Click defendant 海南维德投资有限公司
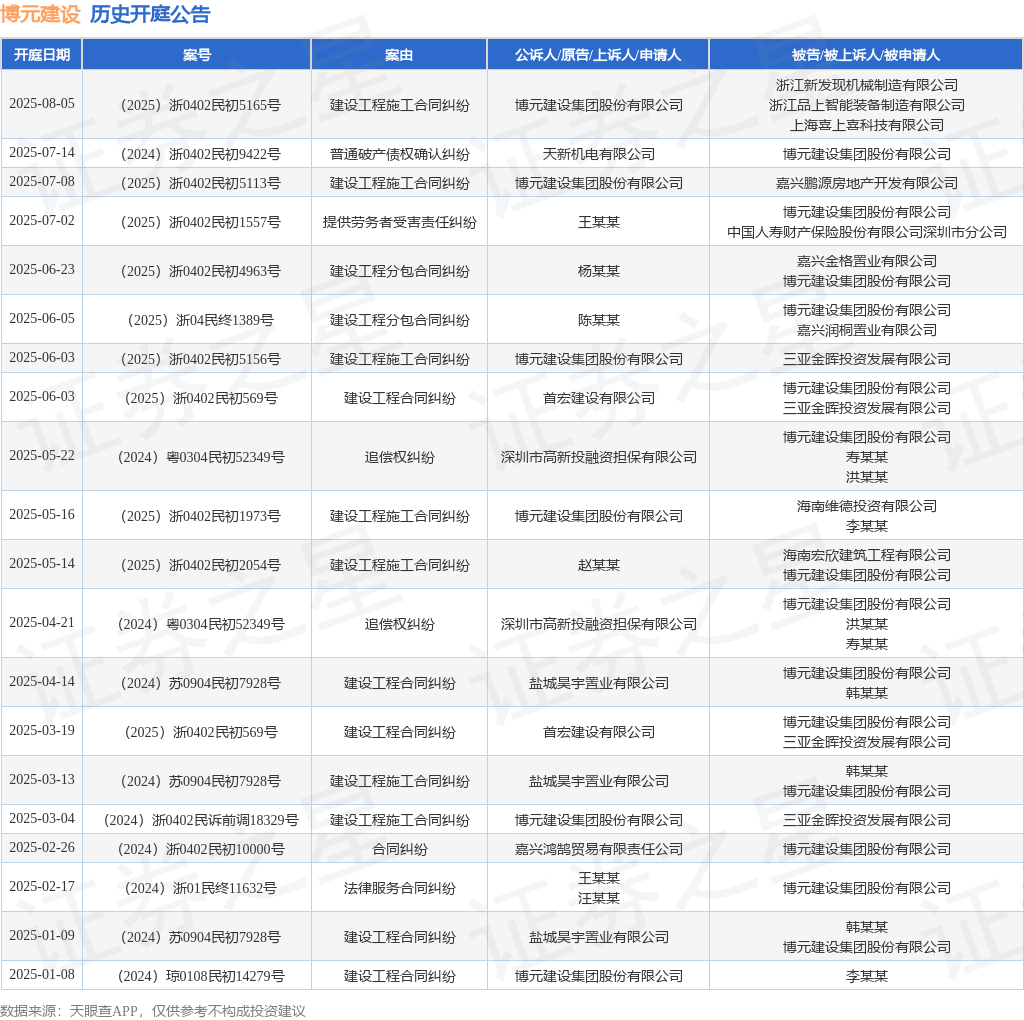Viewport: 1024px width, 1020px height. click(x=867, y=506)
